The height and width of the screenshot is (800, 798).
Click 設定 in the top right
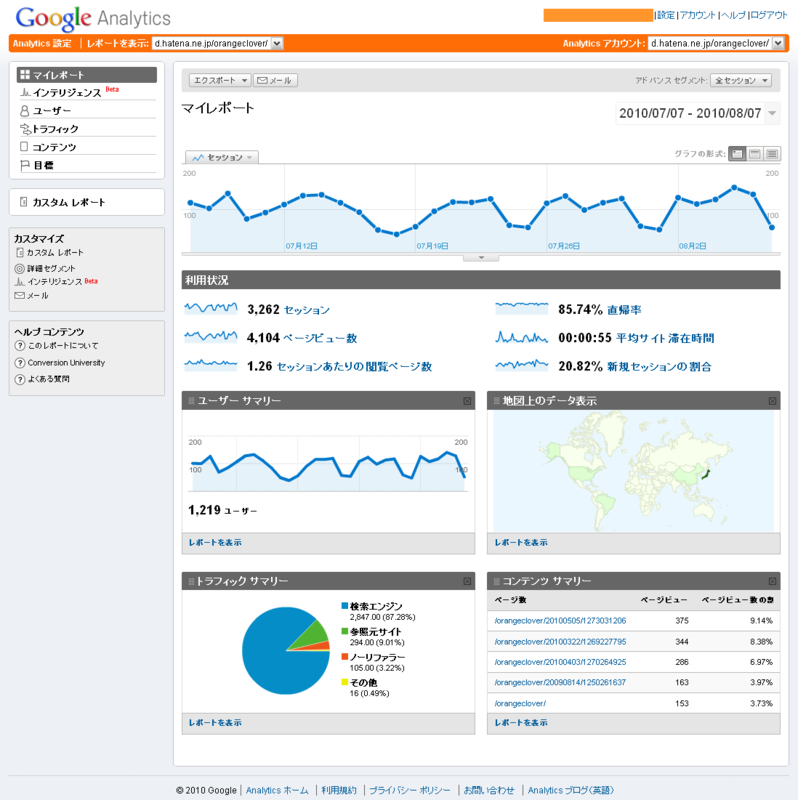(666, 15)
